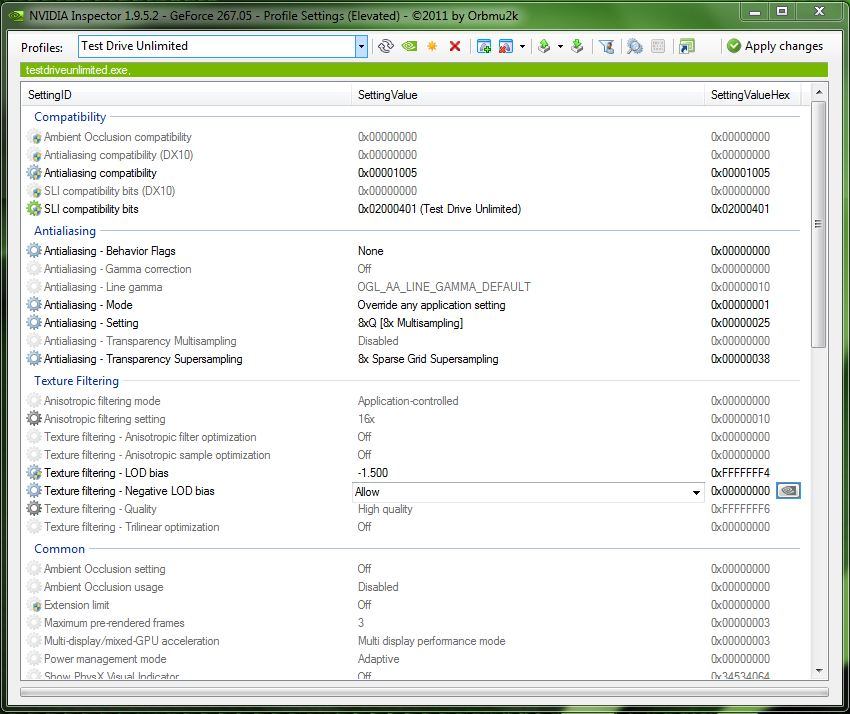Create a new profile with the sun icon
Image resolution: width=850 pixels, height=714 pixels.
[432, 47]
